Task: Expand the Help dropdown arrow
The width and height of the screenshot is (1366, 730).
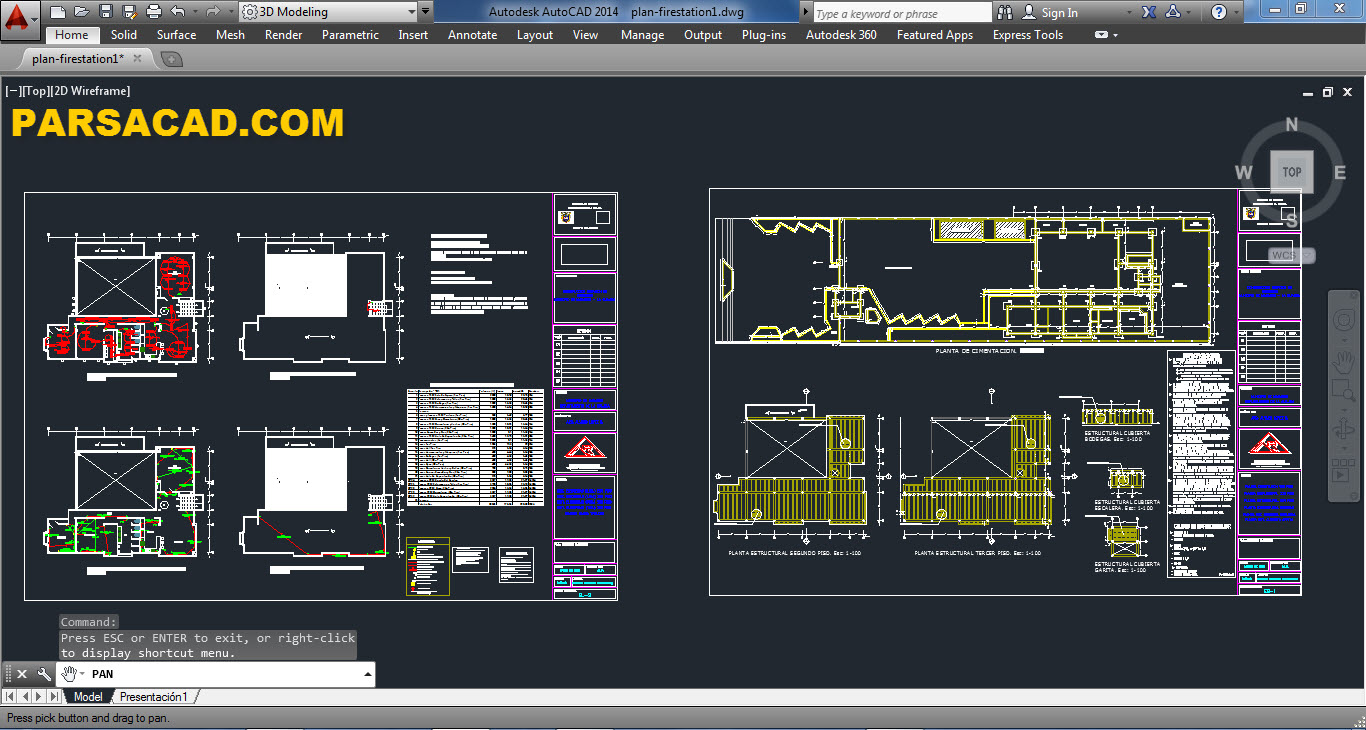Action: (x=1235, y=12)
